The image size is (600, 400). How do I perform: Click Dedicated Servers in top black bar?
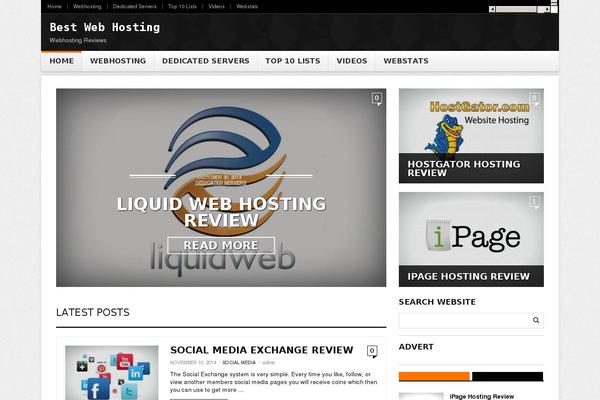pyautogui.click(x=134, y=7)
